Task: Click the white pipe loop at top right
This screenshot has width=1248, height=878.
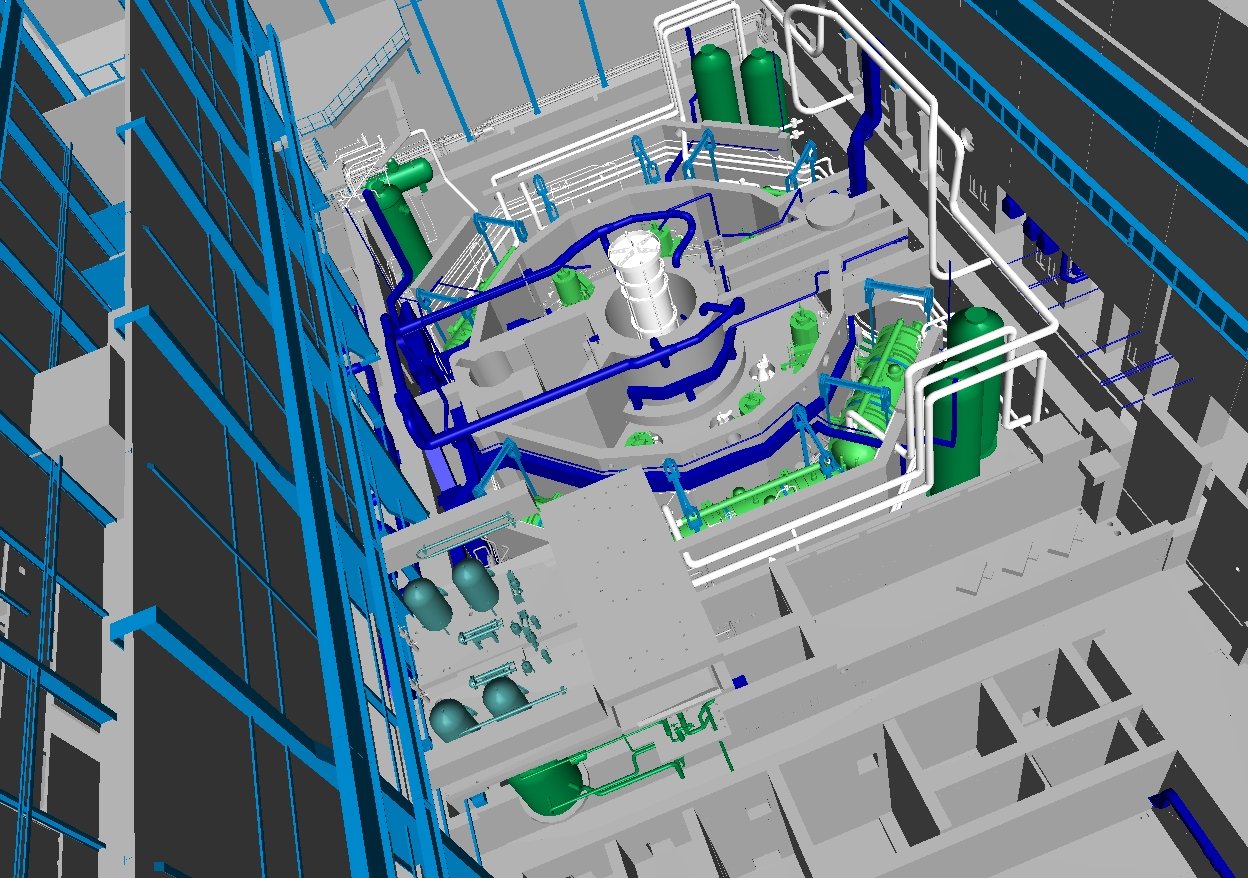Action: tap(812, 40)
